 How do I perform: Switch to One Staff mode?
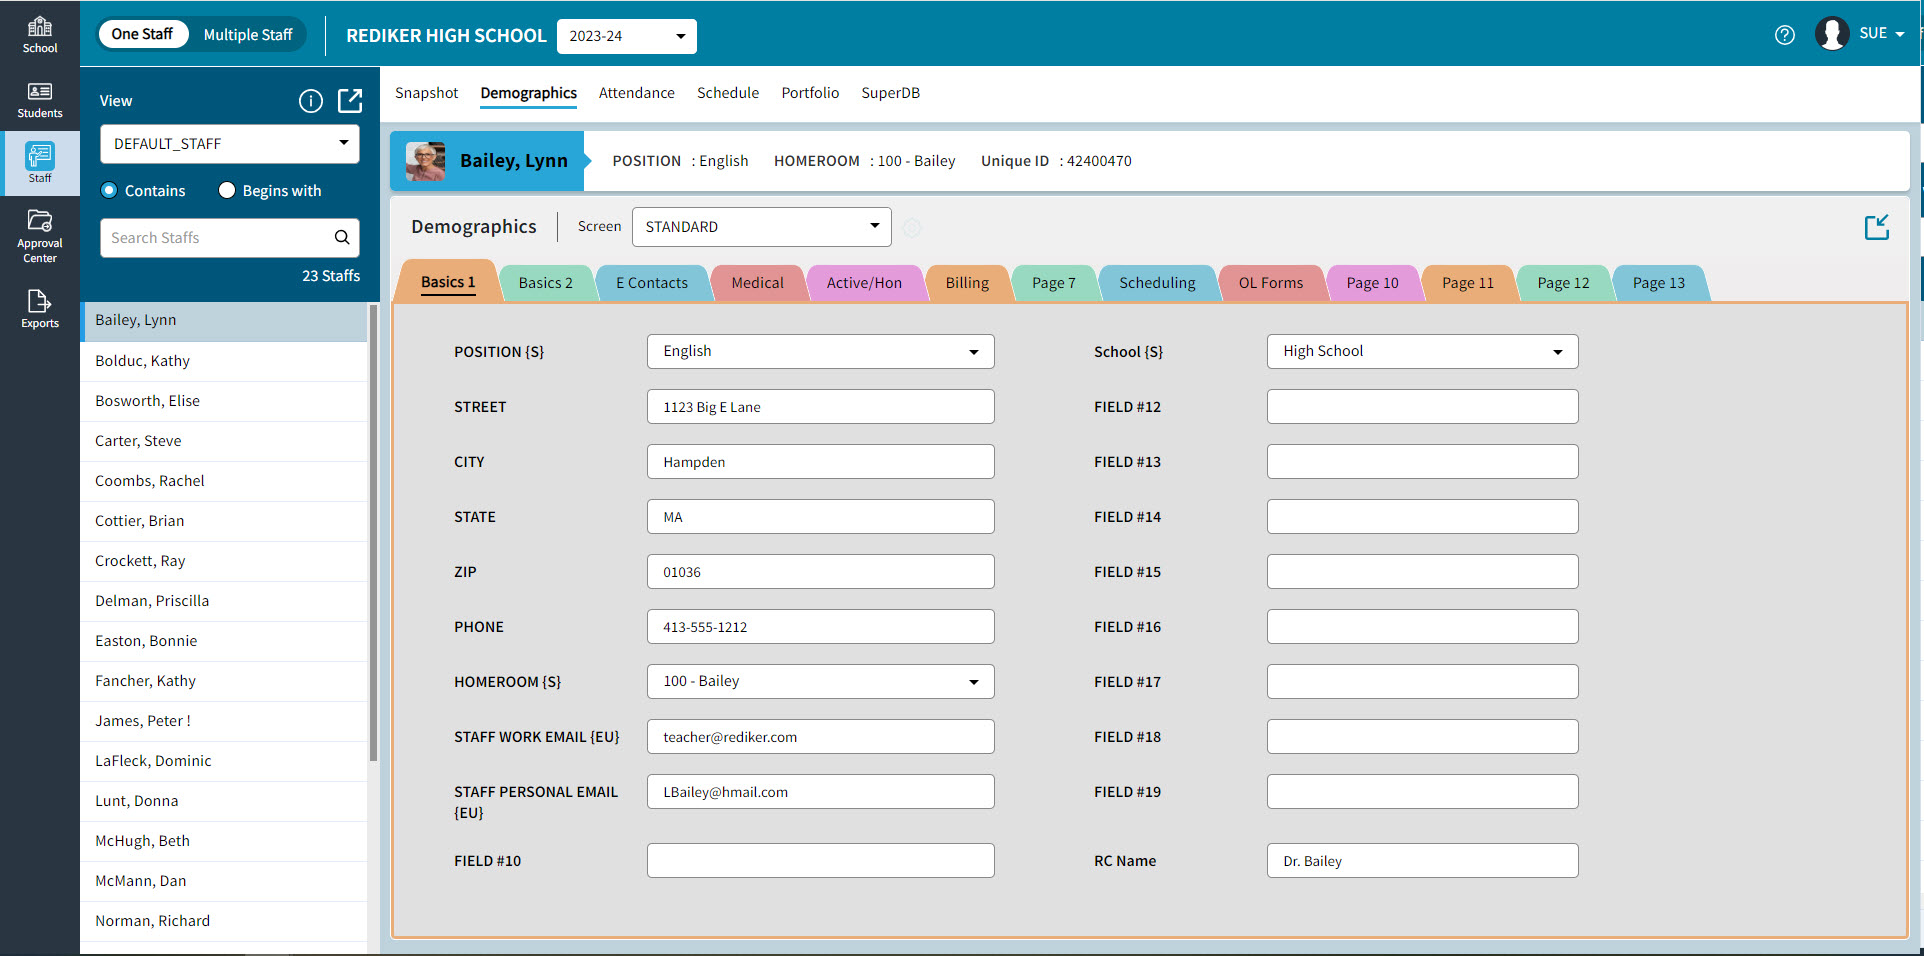point(142,34)
